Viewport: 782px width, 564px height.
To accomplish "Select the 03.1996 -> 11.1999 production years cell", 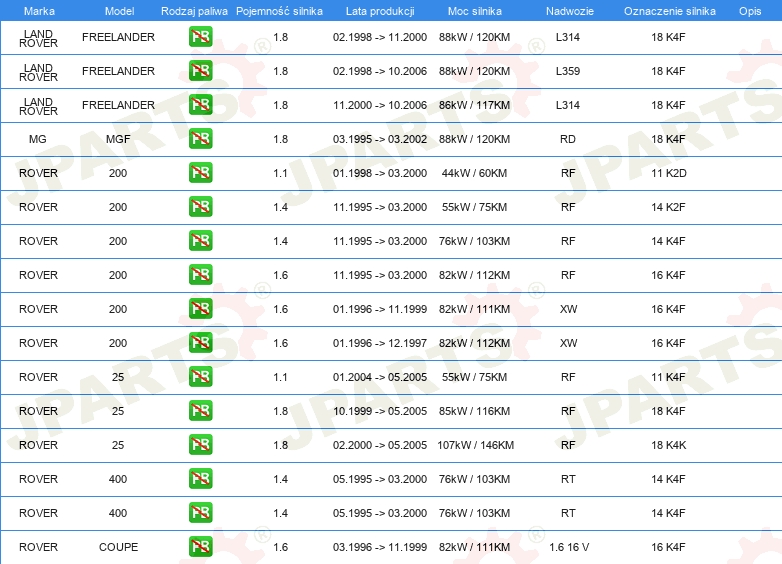I will click(380, 547).
